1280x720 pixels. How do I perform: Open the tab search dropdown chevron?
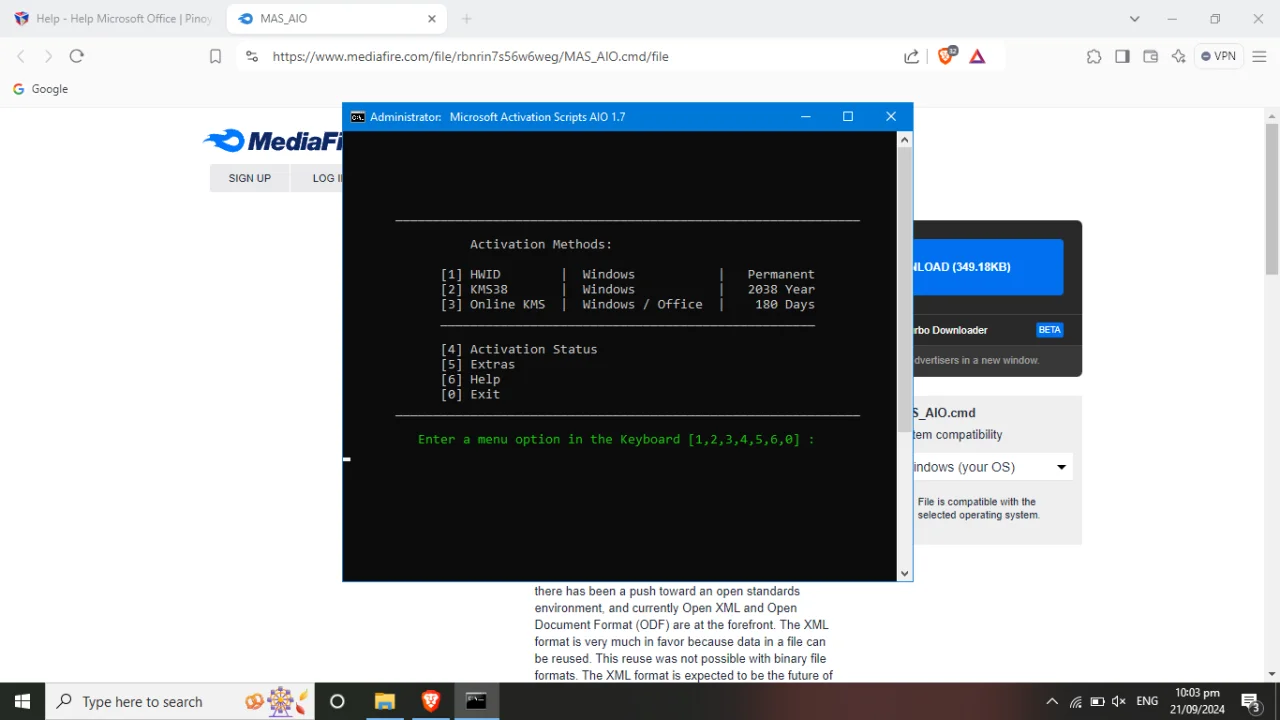tap(1134, 19)
